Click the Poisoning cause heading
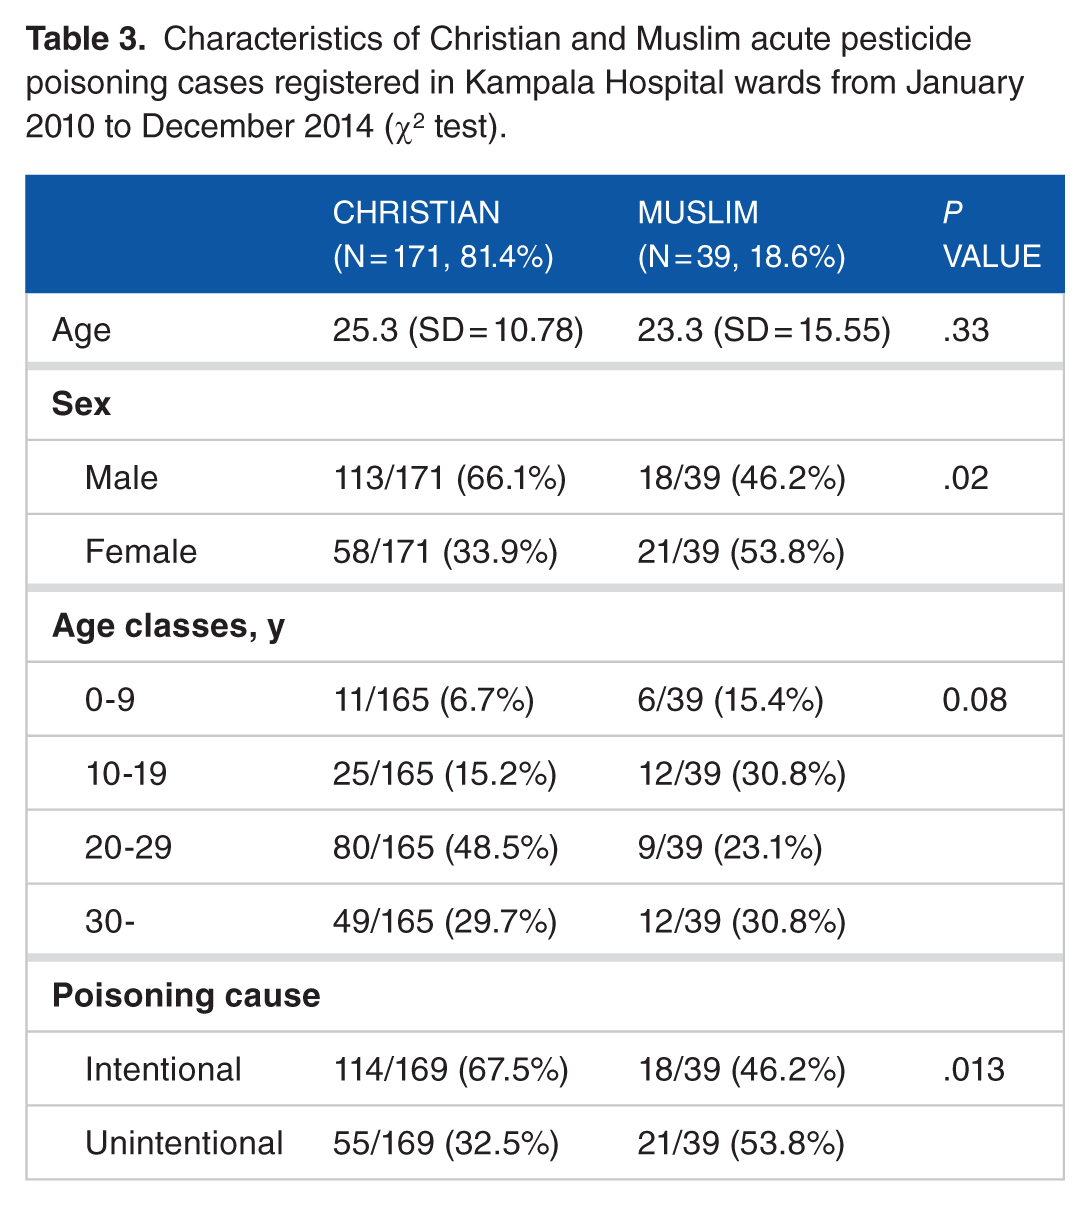This screenshot has width=1090, height=1206. 186,995
